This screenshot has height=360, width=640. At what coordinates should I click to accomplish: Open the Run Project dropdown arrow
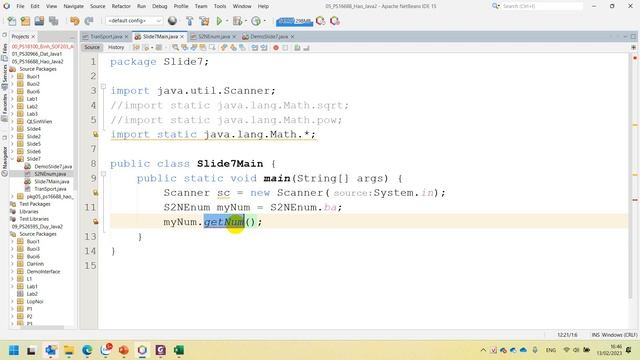[227, 21]
